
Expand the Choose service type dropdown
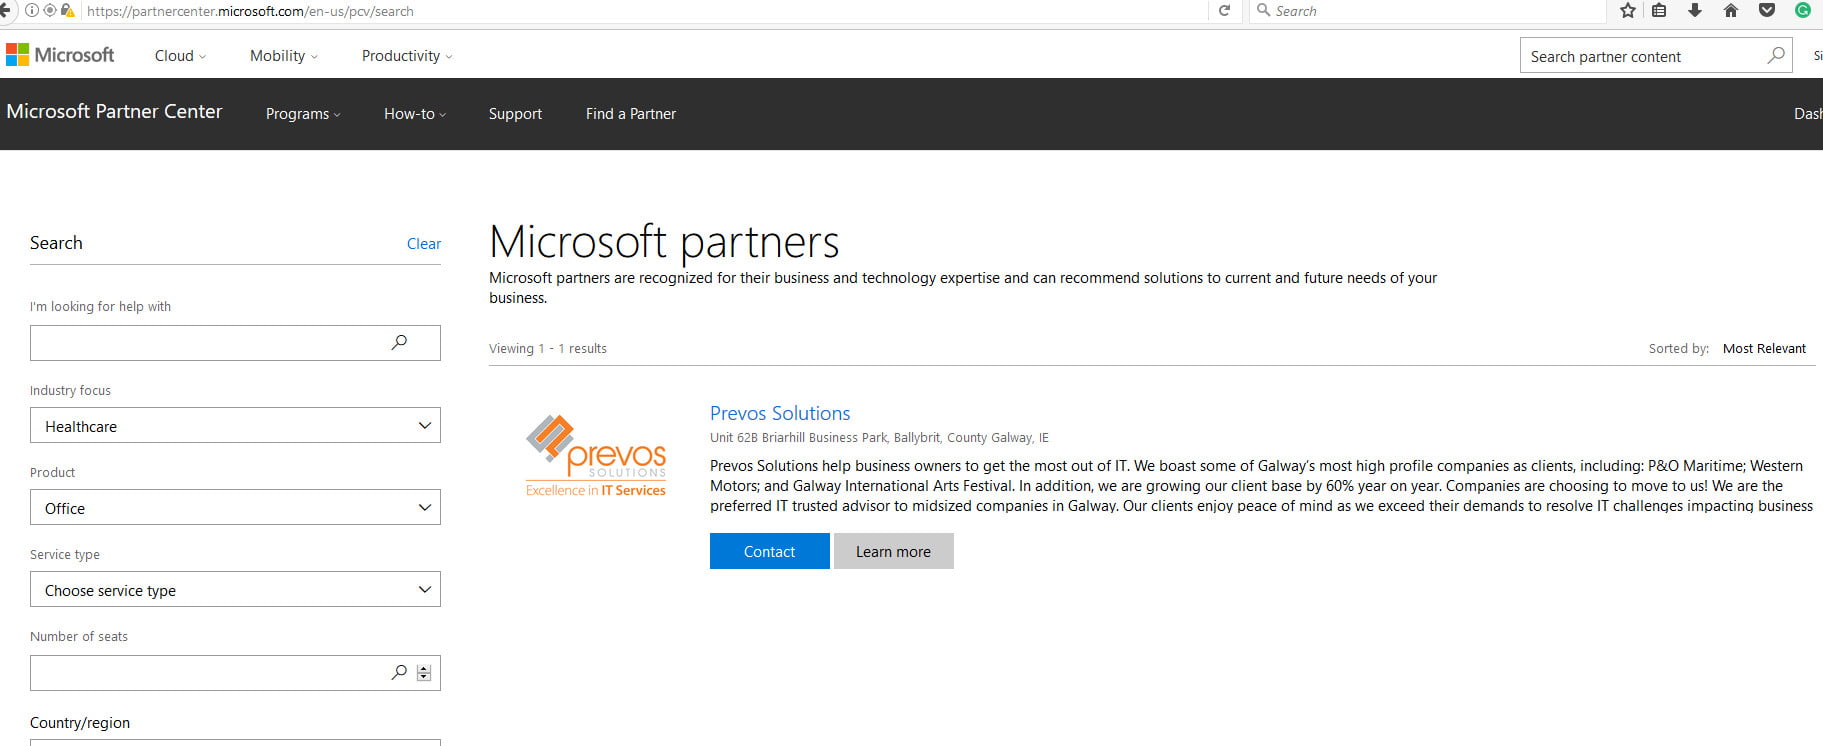235,590
